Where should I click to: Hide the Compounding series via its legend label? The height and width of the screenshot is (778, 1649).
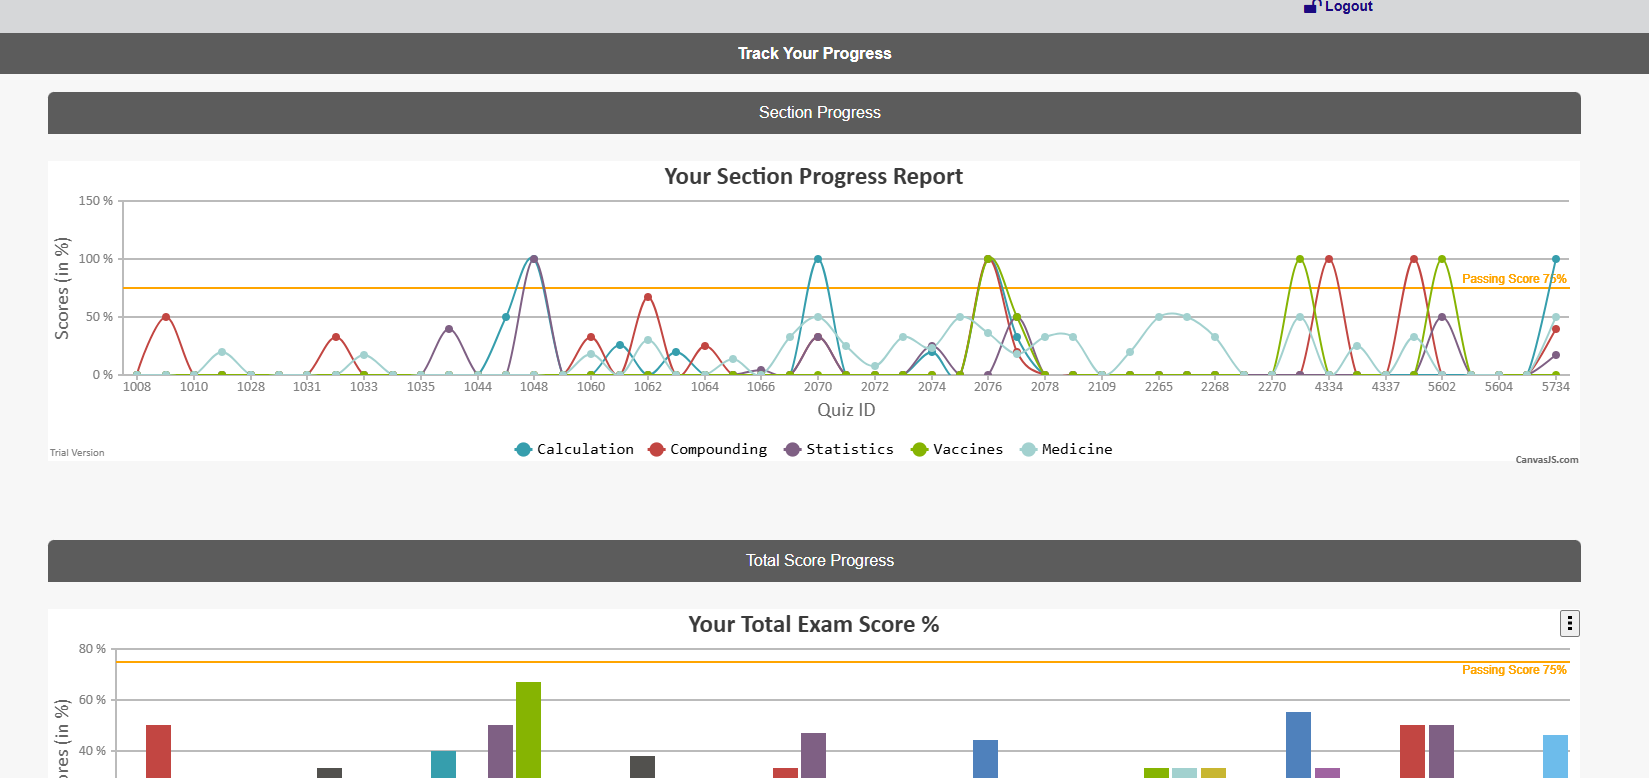(718, 450)
